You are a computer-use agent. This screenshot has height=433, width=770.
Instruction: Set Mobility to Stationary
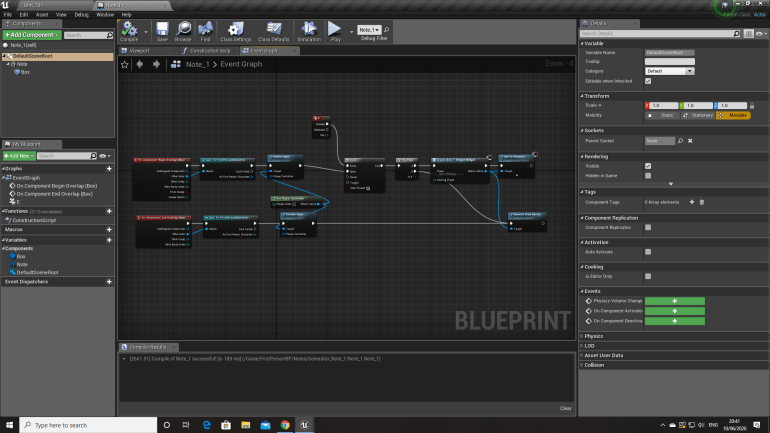point(698,115)
